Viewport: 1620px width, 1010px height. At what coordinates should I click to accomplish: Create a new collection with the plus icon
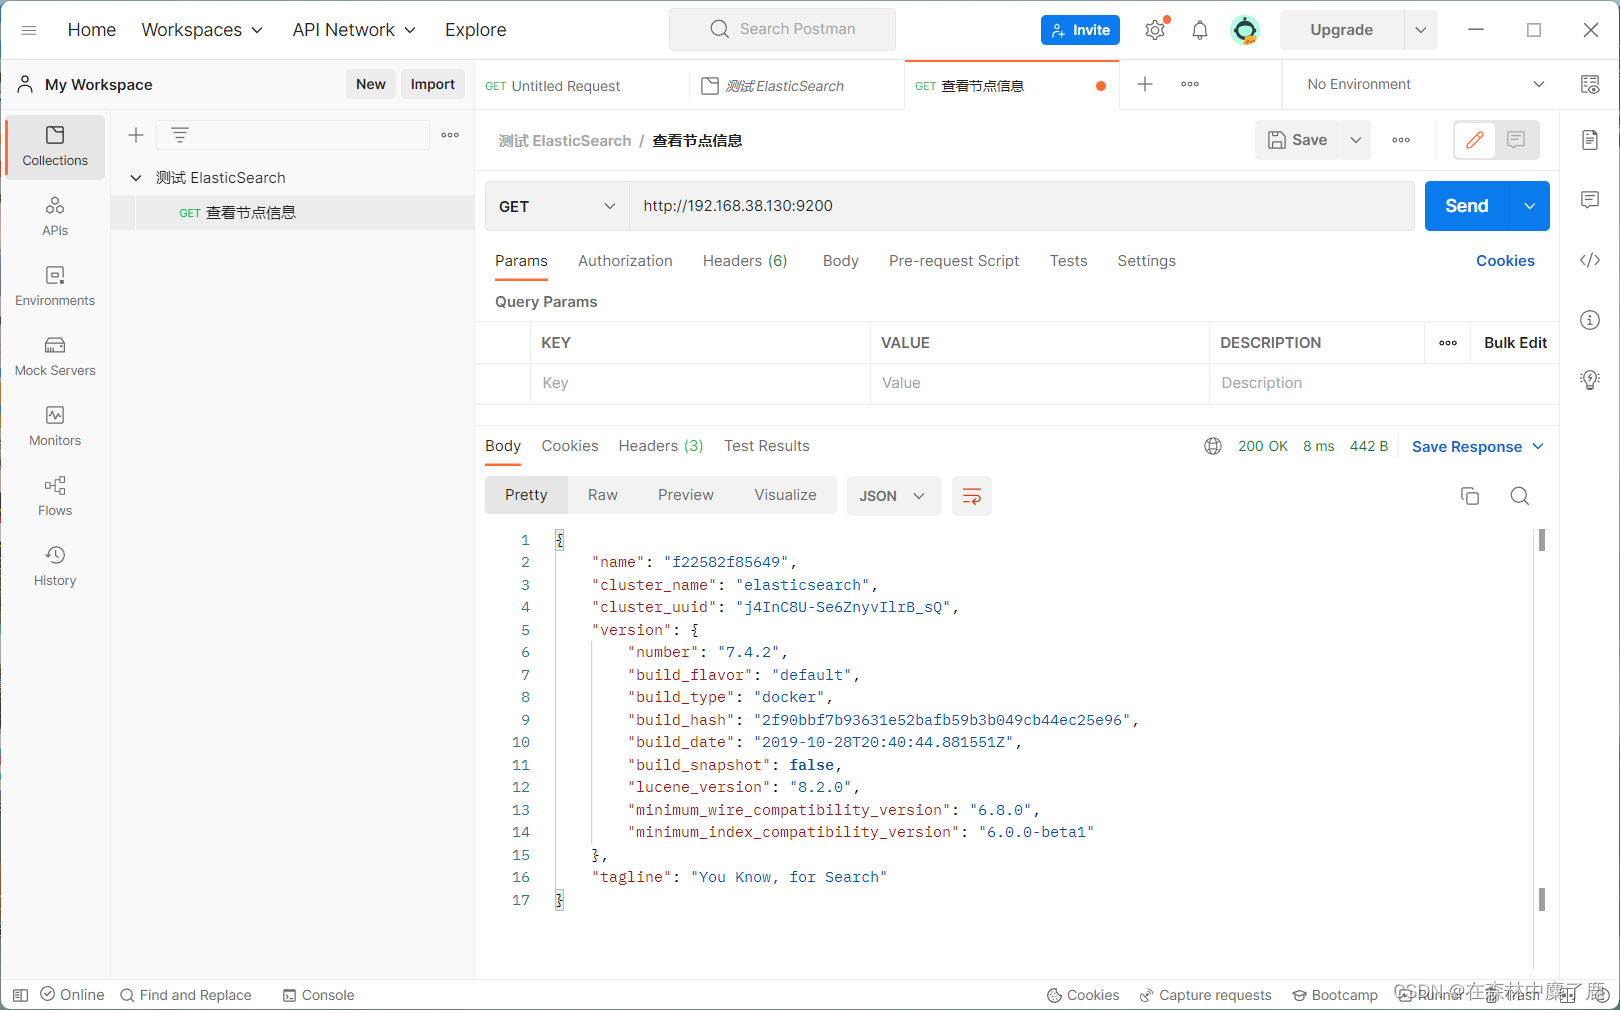point(136,135)
